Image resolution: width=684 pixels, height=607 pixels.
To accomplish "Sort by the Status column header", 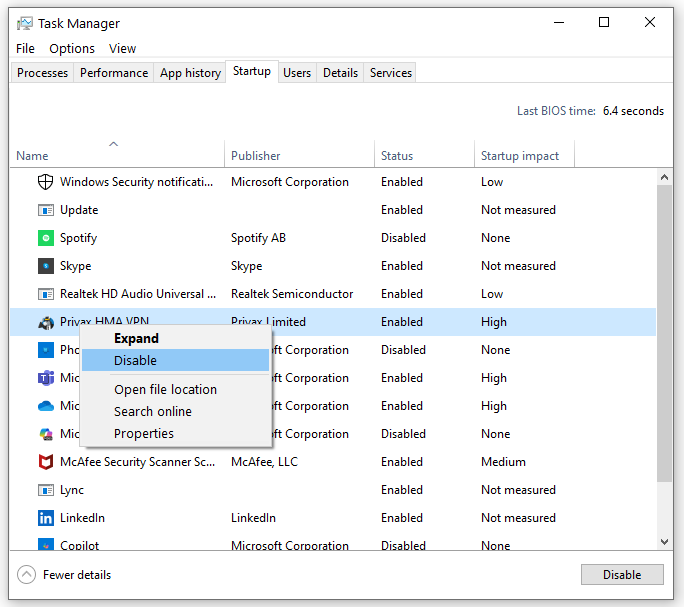I will coord(424,156).
